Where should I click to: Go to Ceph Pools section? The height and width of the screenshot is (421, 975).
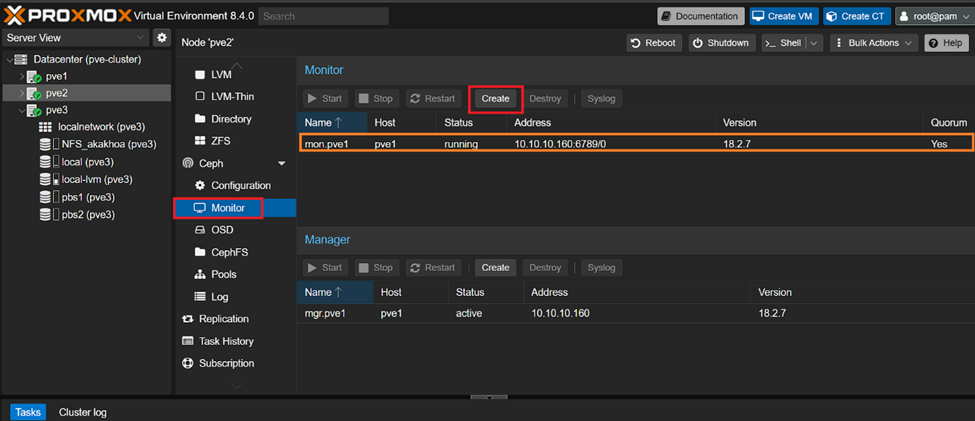point(223,274)
